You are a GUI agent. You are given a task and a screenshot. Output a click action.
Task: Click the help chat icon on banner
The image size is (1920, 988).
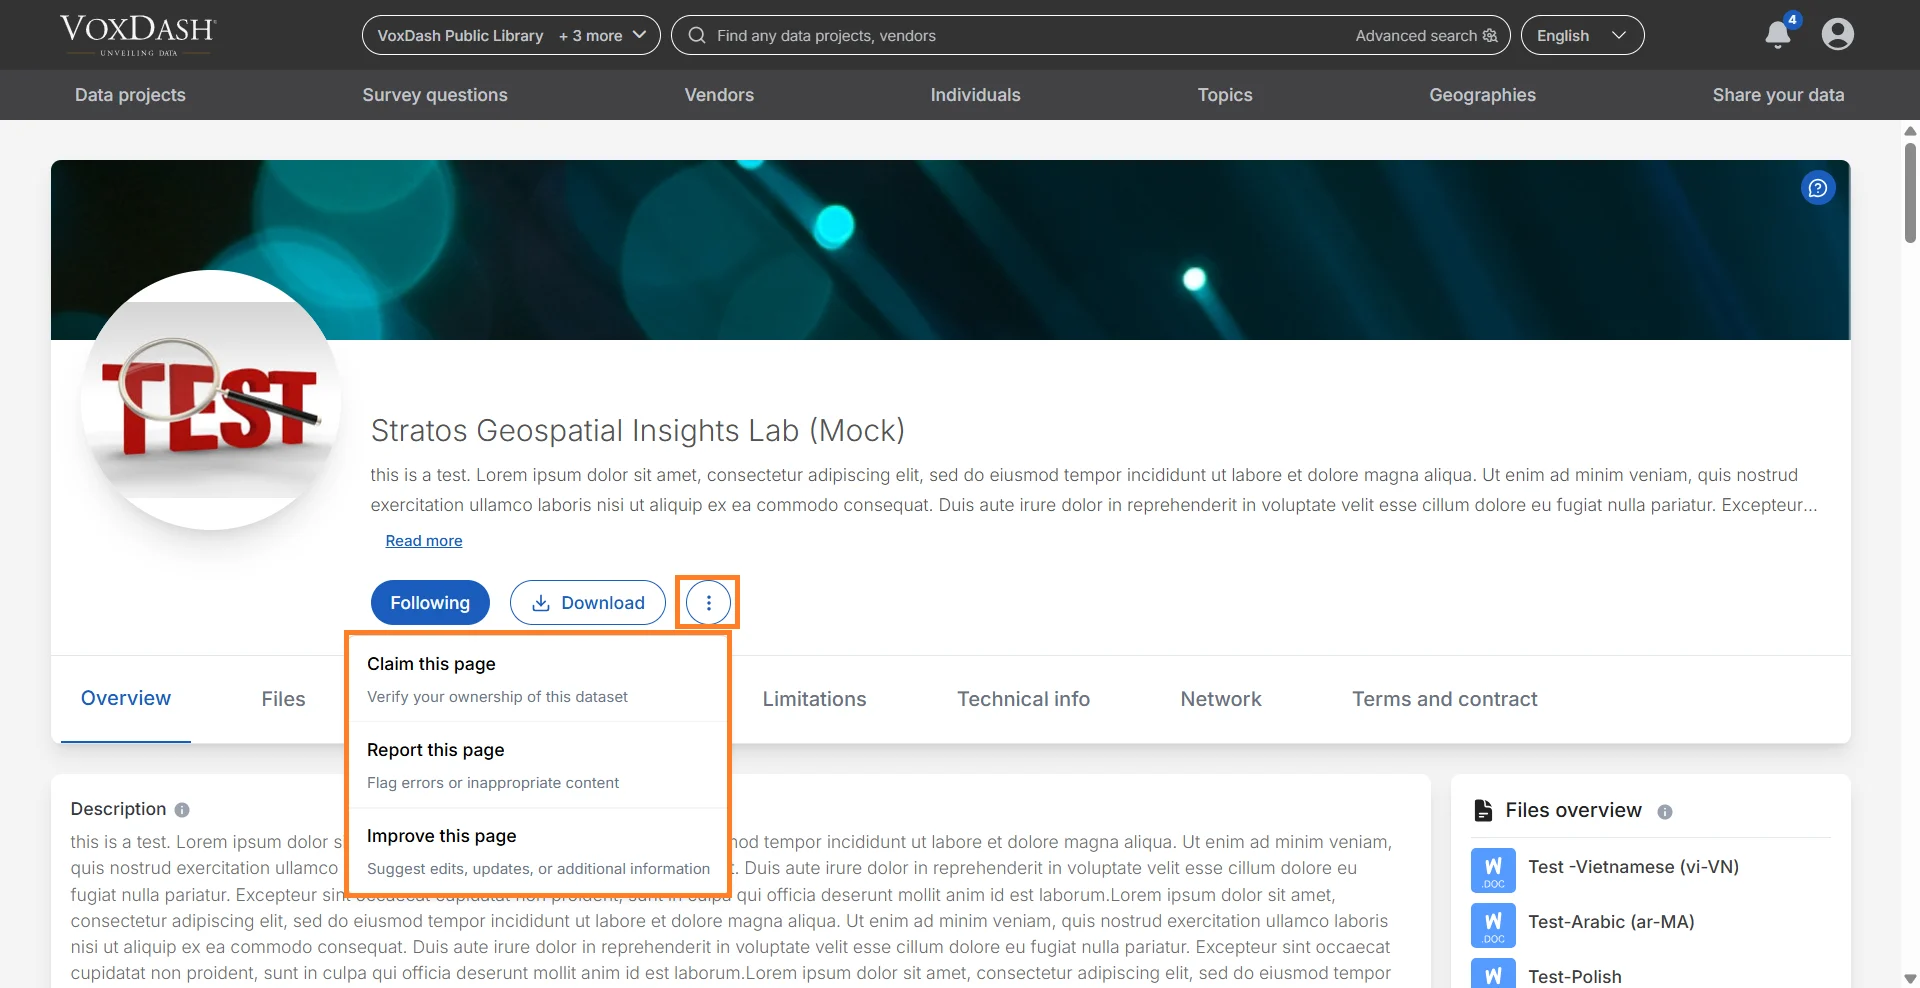[x=1818, y=188]
